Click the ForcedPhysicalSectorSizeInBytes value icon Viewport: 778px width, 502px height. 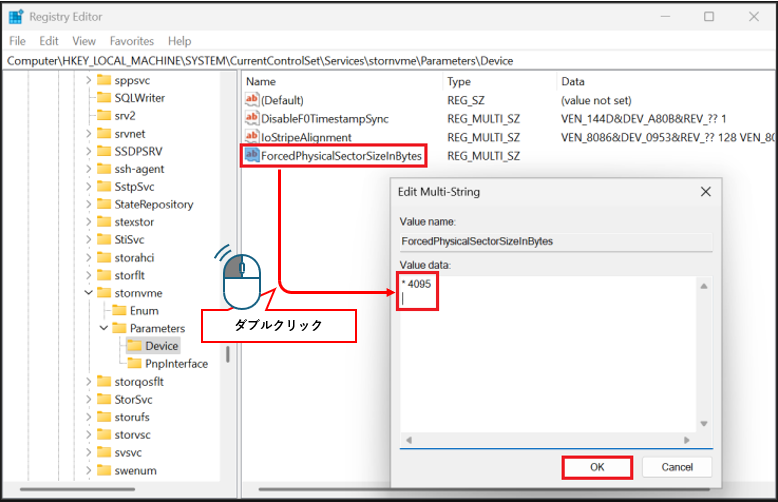click(x=252, y=155)
